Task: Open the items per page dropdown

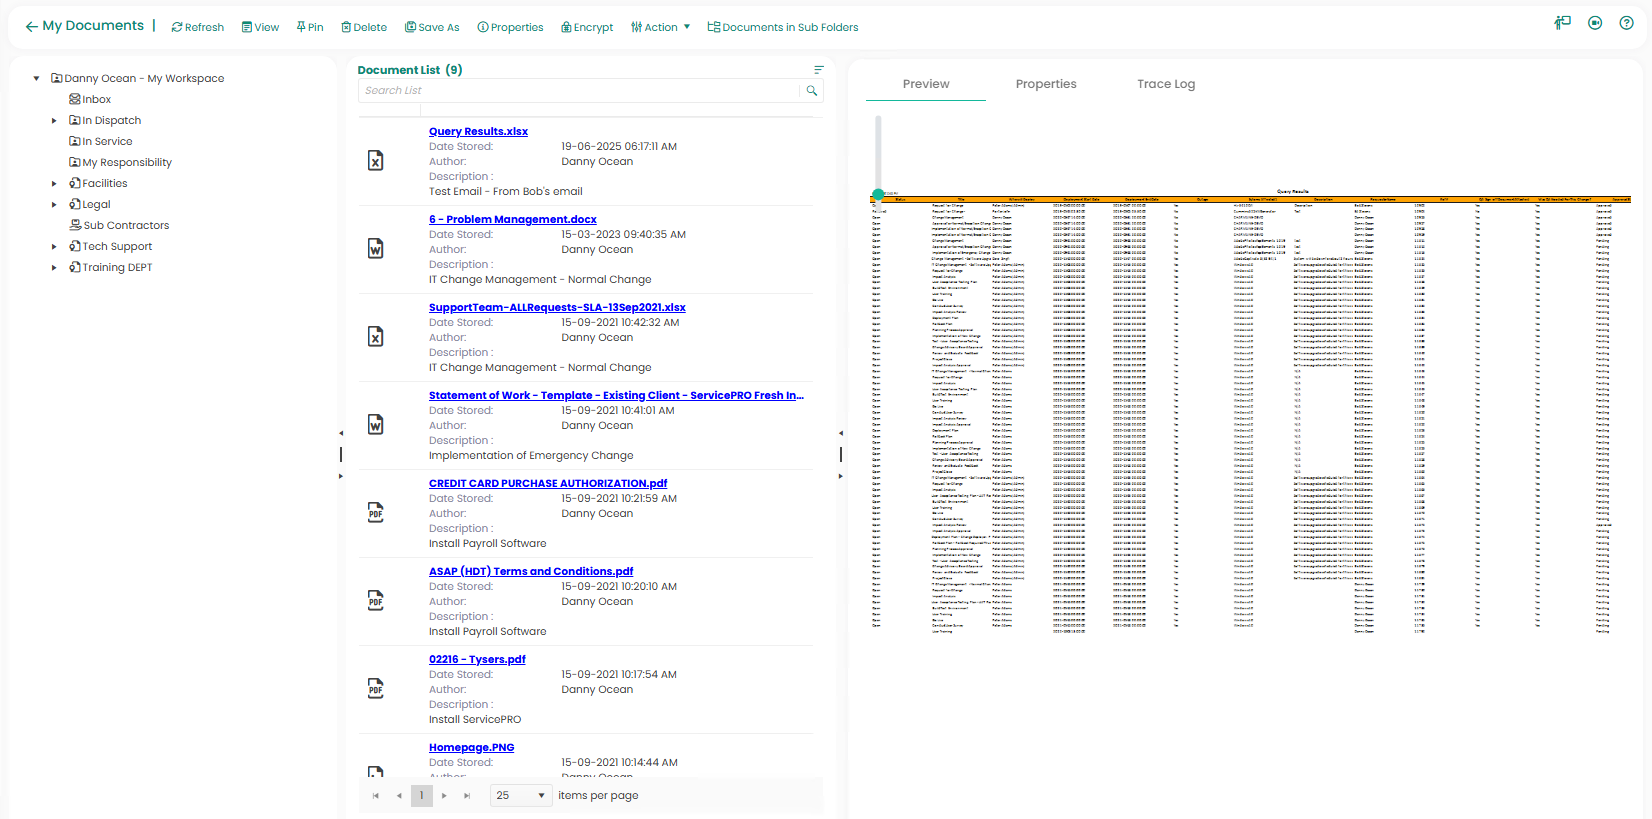Action: click(x=521, y=795)
